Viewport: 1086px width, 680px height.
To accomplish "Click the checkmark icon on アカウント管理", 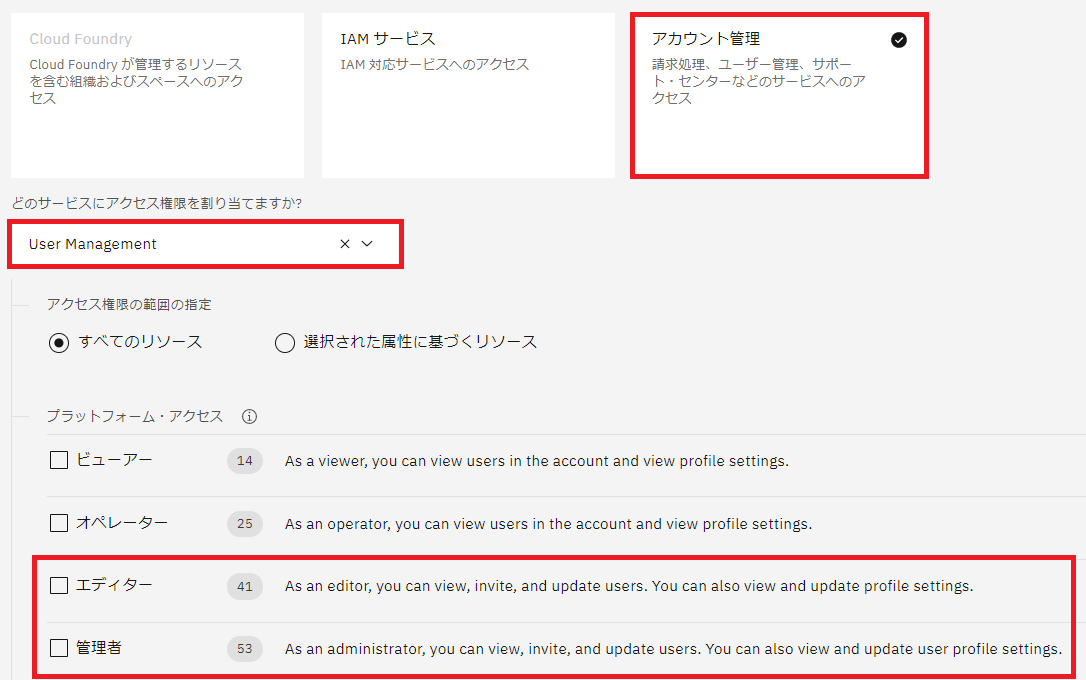I will 898,40.
